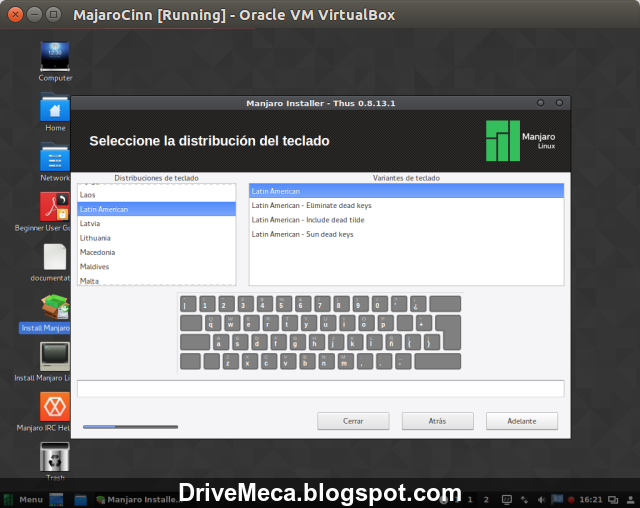Open the Beginner User Guide PDF icon
The width and height of the screenshot is (640, 508).
tap(55, 207)
